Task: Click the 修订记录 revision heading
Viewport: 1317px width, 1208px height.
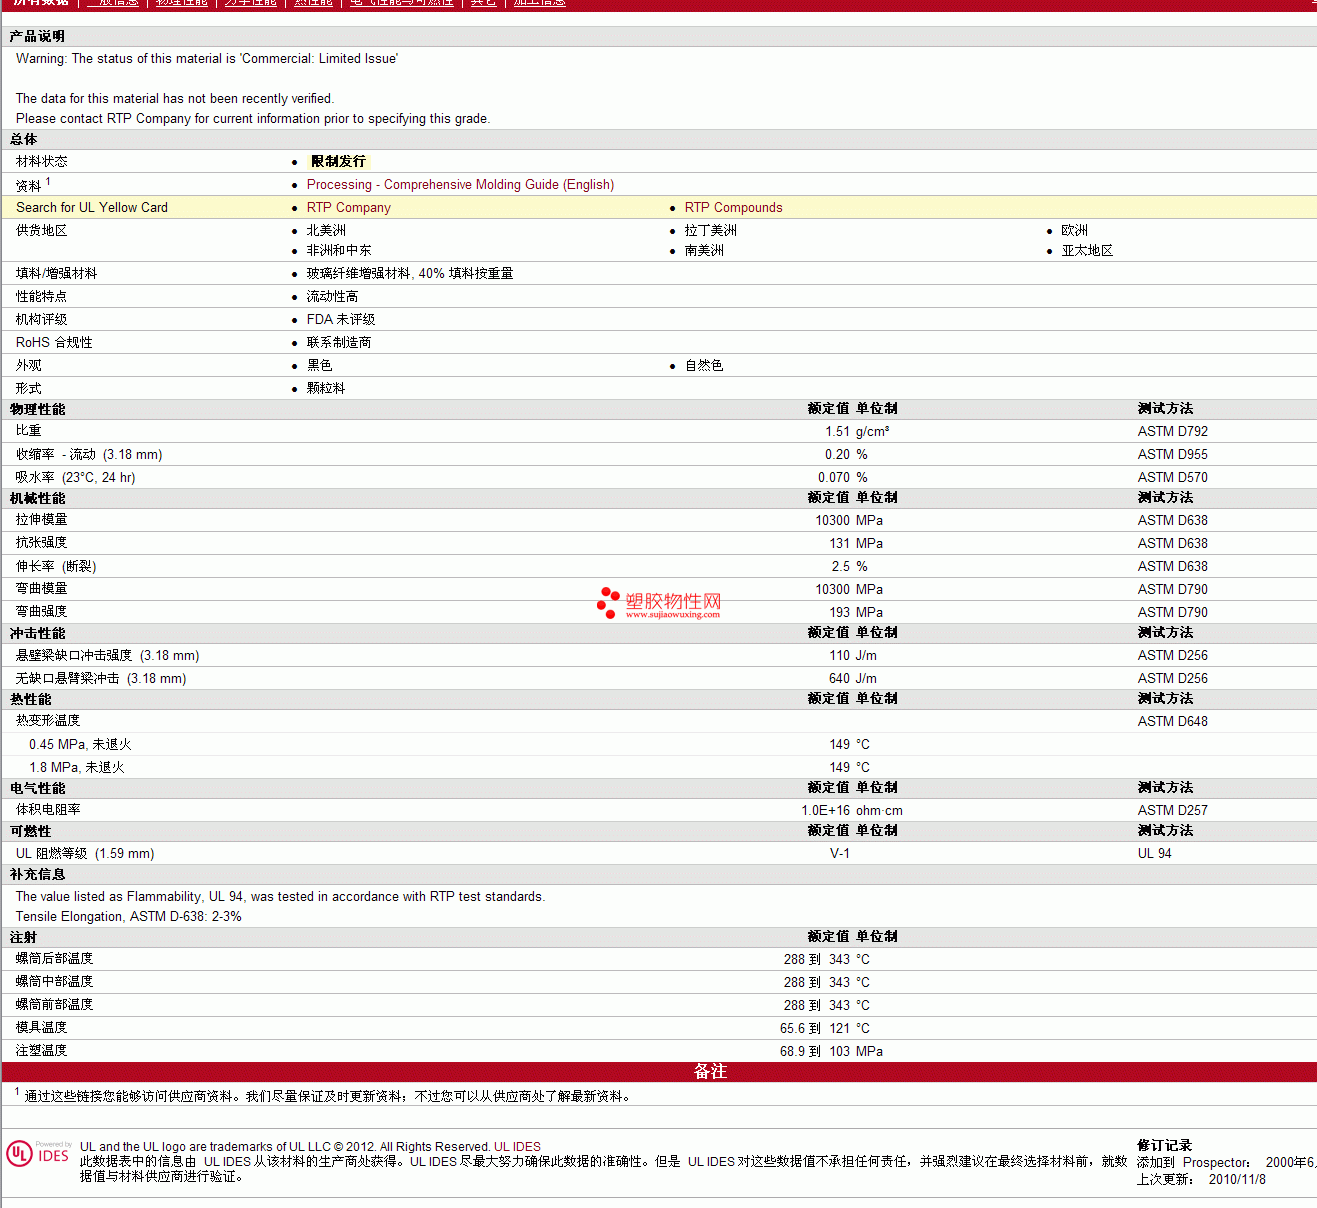Action: 1164,1146
